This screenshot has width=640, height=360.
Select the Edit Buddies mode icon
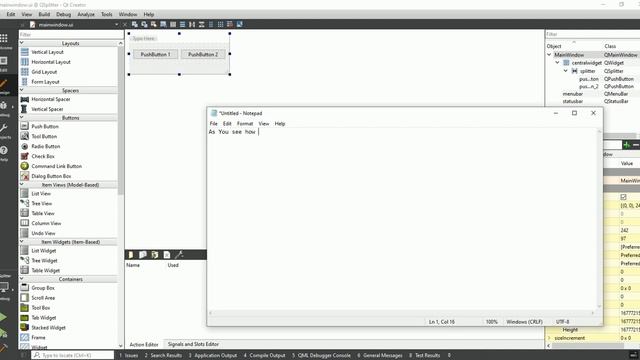153,24
